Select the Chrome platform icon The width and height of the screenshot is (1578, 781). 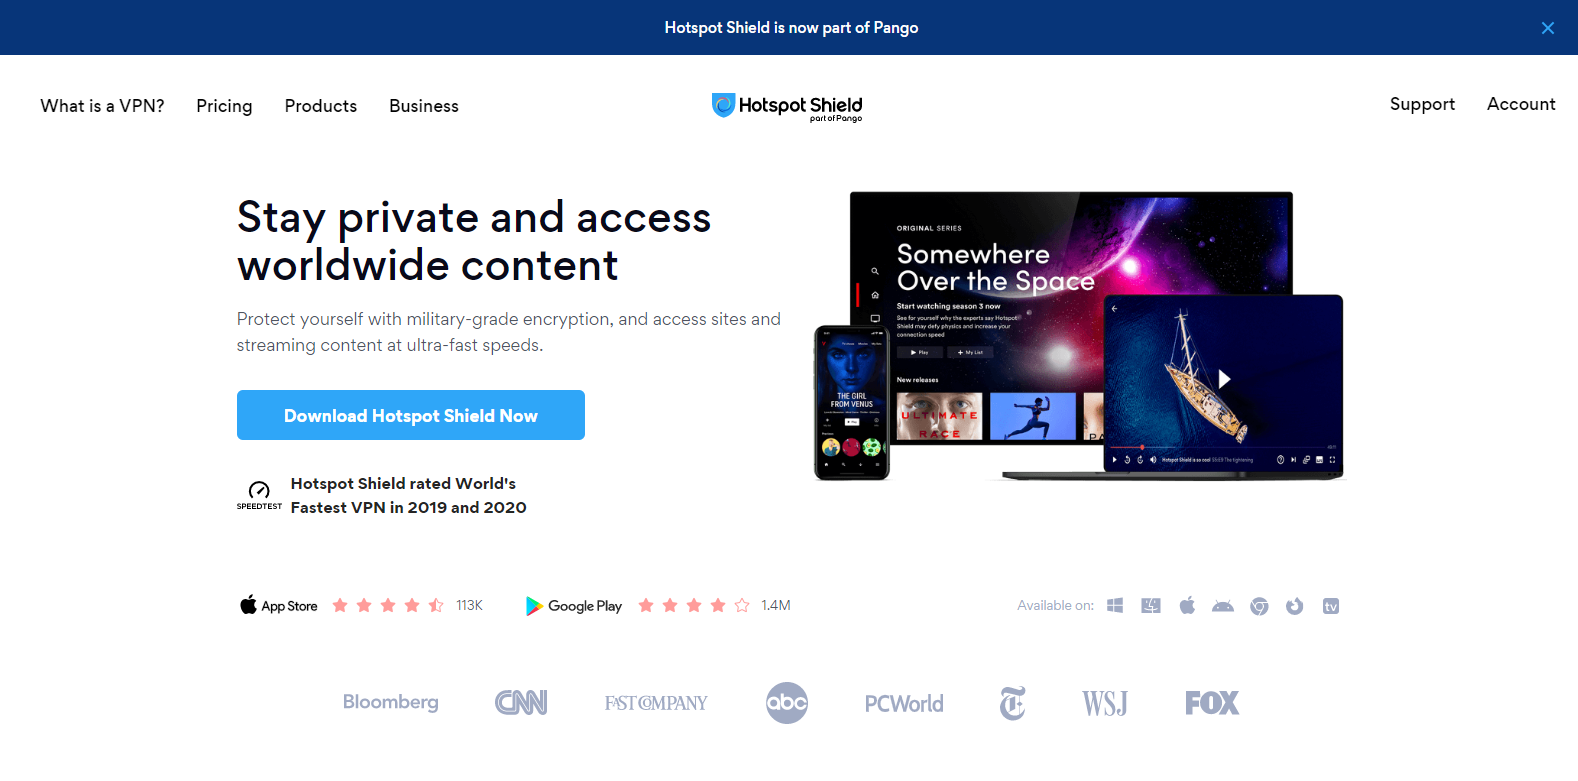(1259, 606)
